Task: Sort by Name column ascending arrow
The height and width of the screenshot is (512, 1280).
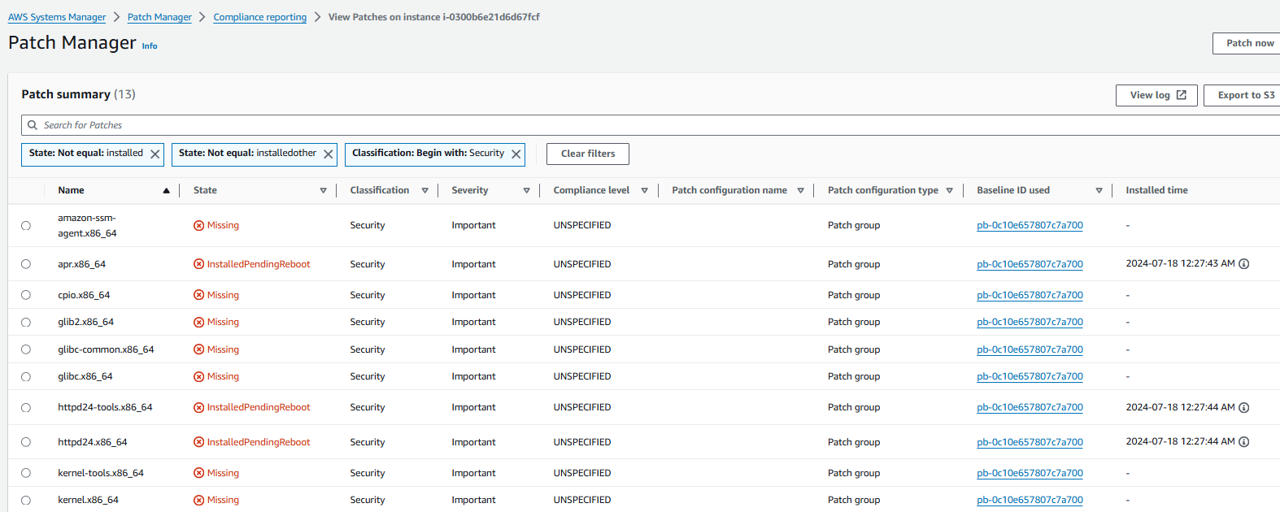Action: 166,191
